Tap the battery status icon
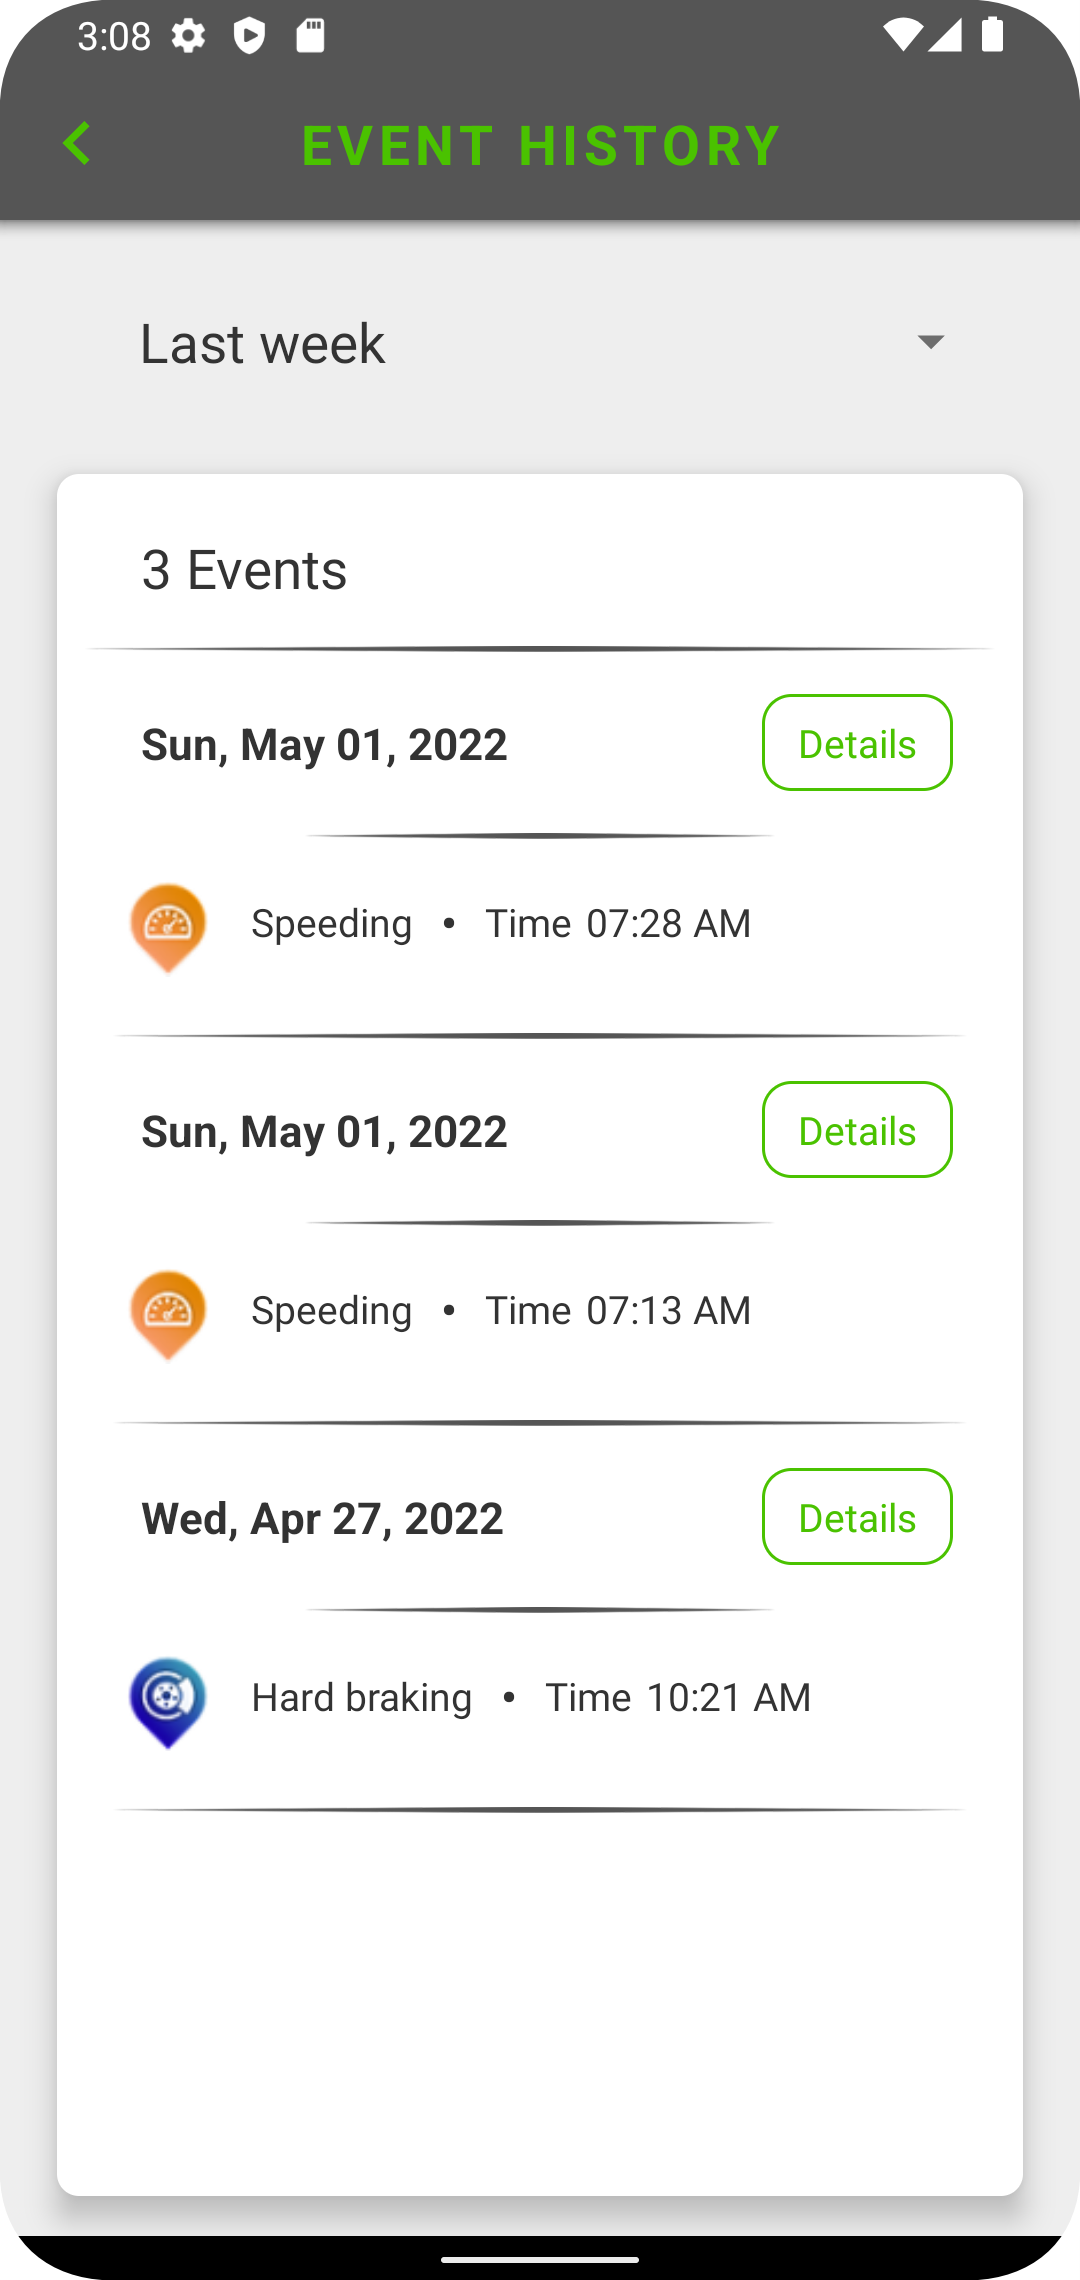The width and height of the screenshot is (1080, 2280). pyautogui.click(x=992, y=37)
